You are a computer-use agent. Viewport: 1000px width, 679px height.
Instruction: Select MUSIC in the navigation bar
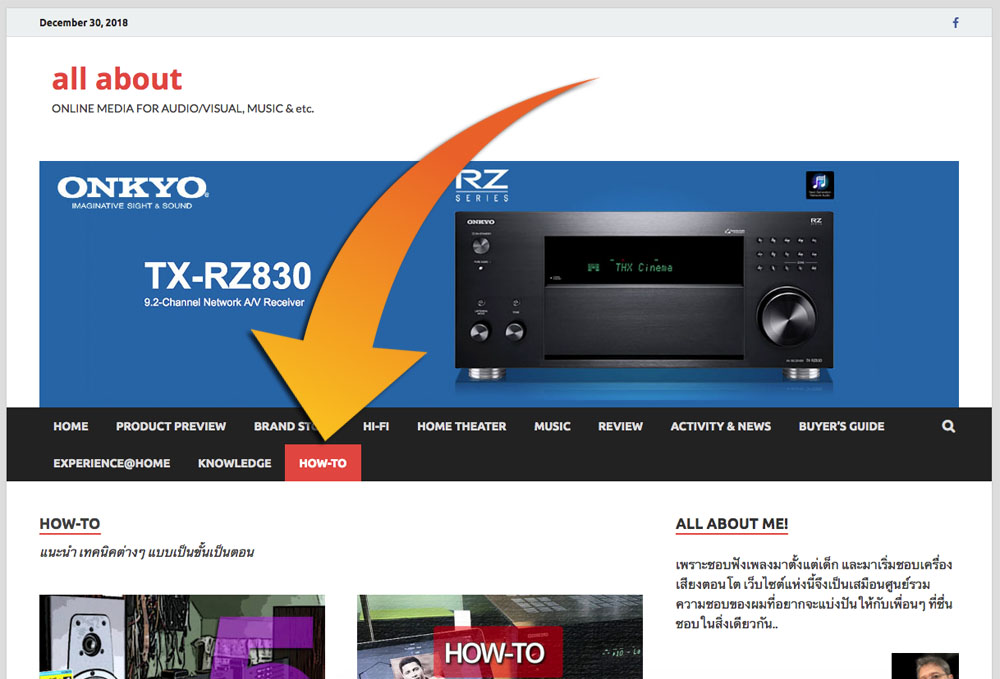(552, 426)
